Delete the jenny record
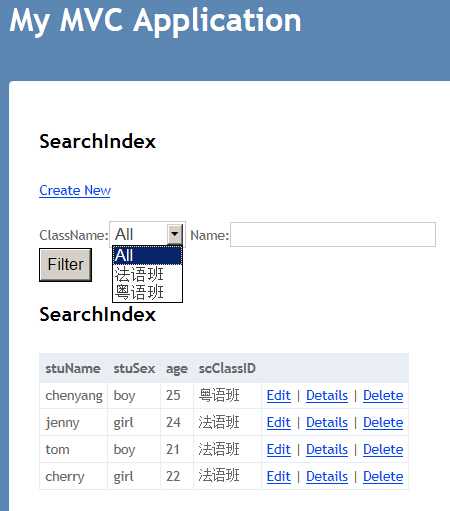The image size is (450, 511). [383, 423]
